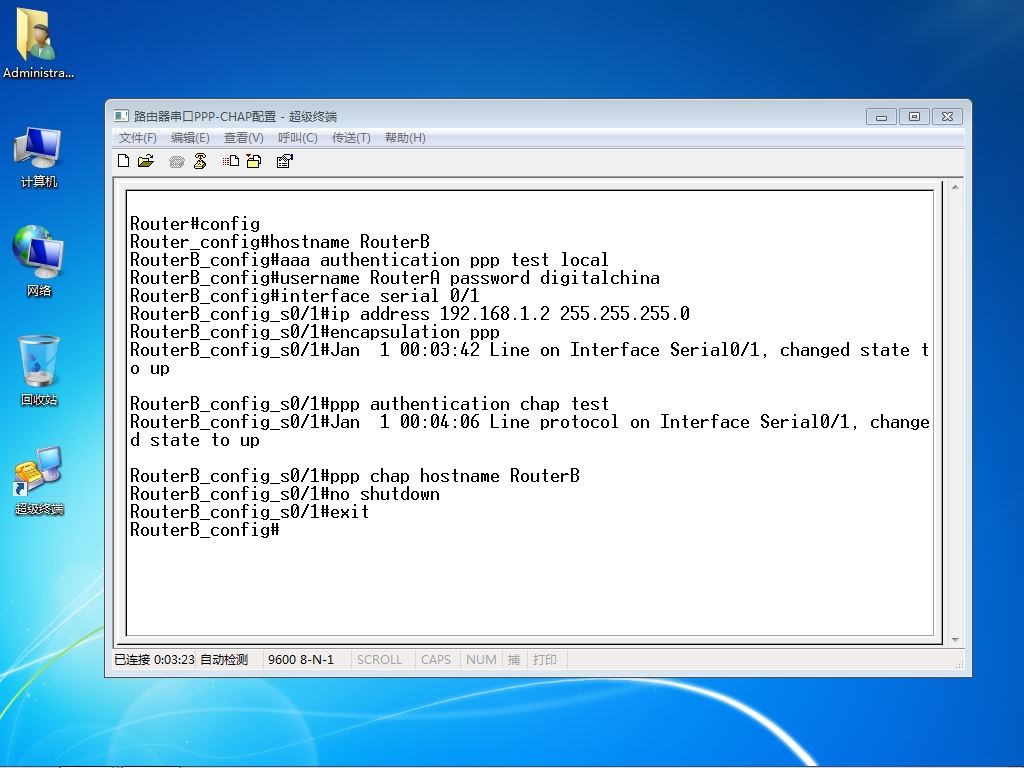Screen dimensions: 1024x768
Task: Click the 'username RouterA password digitalchina' line
Action: pos(394,278)
